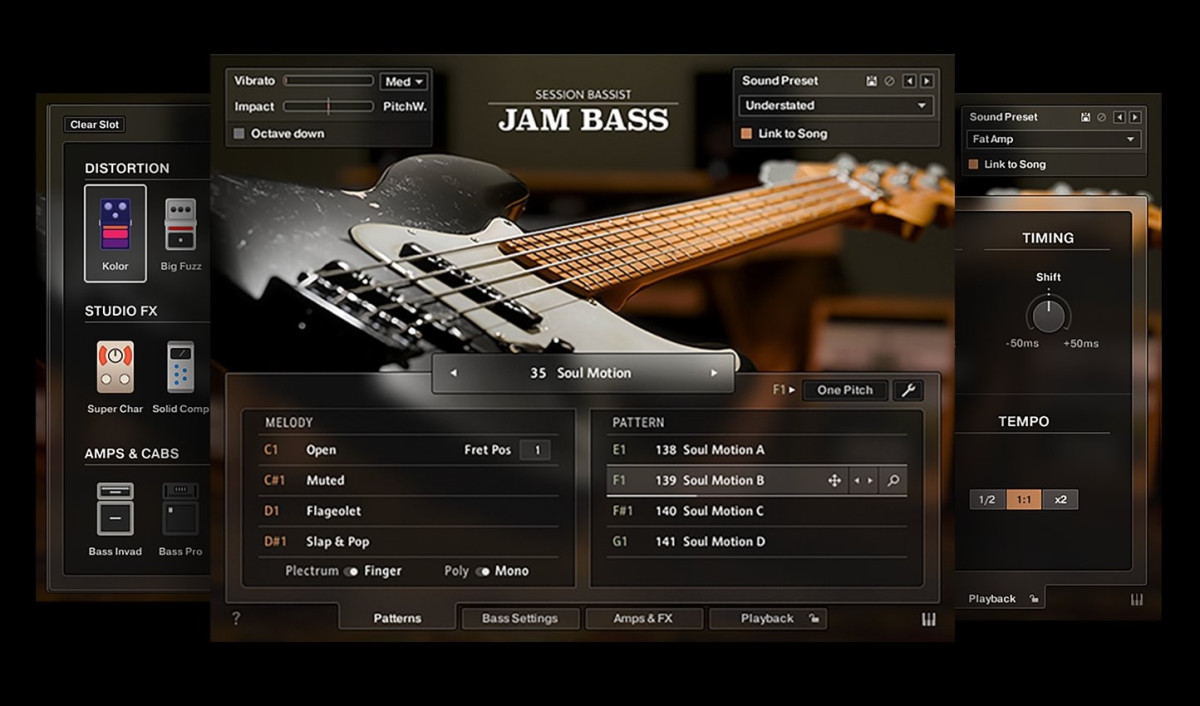Open pattern browser via magnifier icon
Image resolution: width=1200 pixels, height=706 pixels.
[893, 481]
